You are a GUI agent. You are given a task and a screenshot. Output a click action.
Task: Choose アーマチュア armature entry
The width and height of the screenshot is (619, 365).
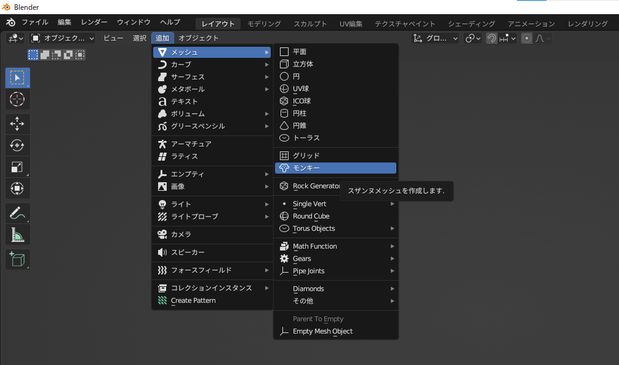(x=212, y=144)
